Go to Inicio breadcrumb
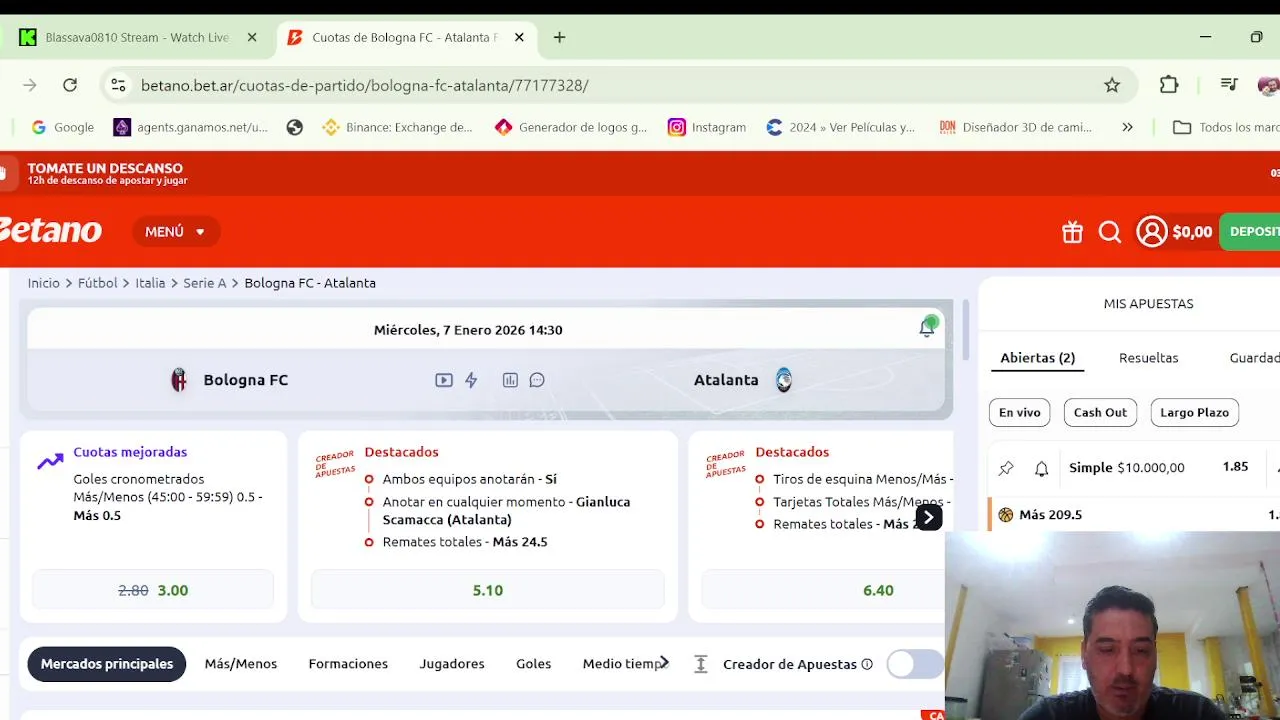 coord(44,283)
